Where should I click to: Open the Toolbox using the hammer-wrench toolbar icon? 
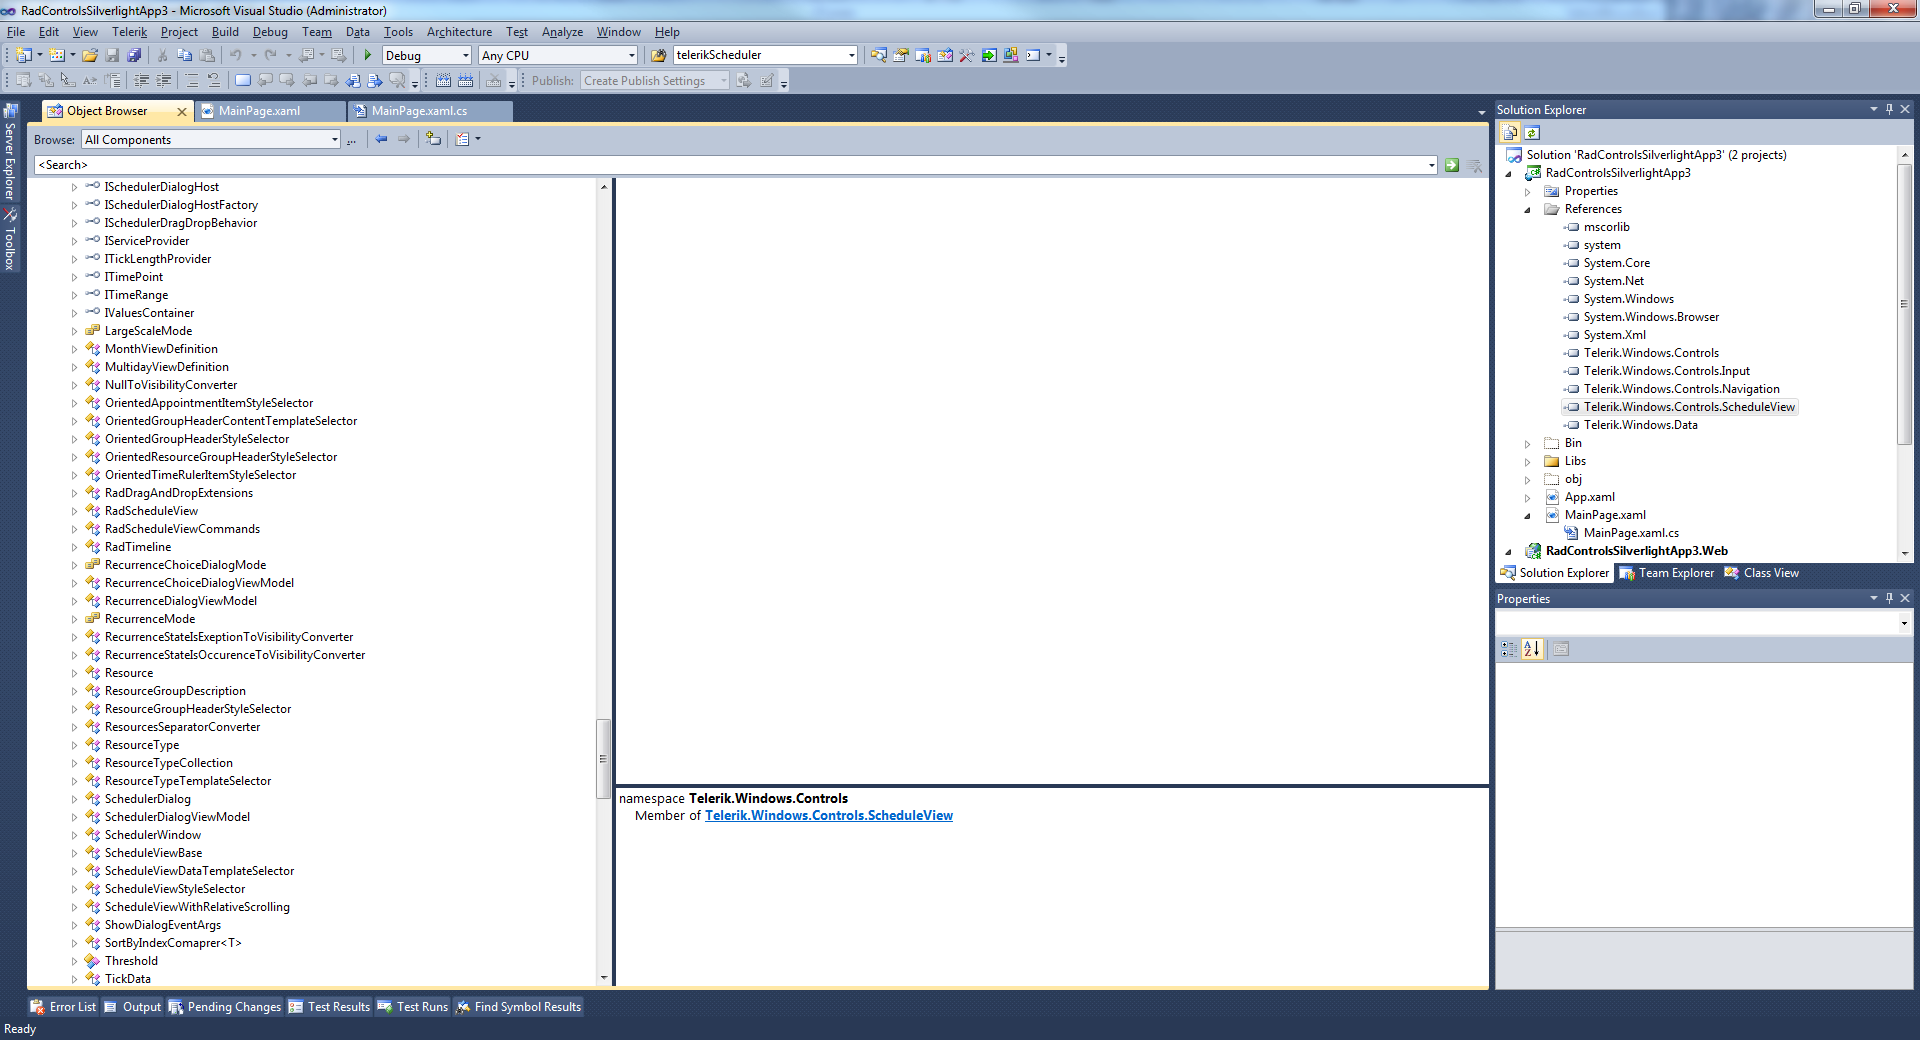tap(967, 56)
